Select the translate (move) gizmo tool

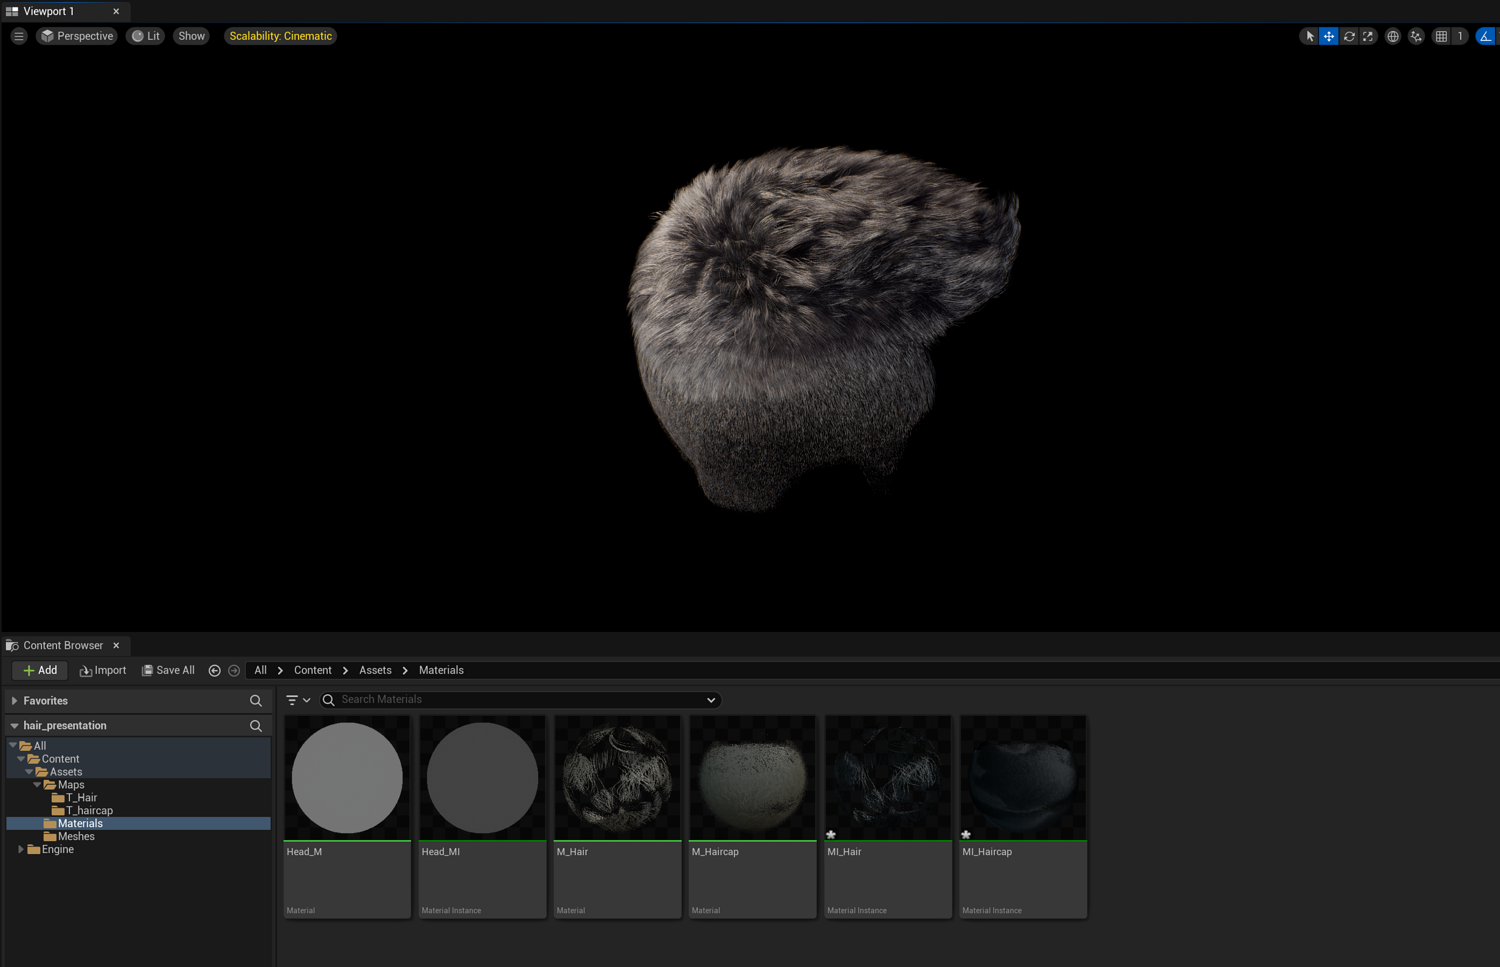(x=1328, y=36)
